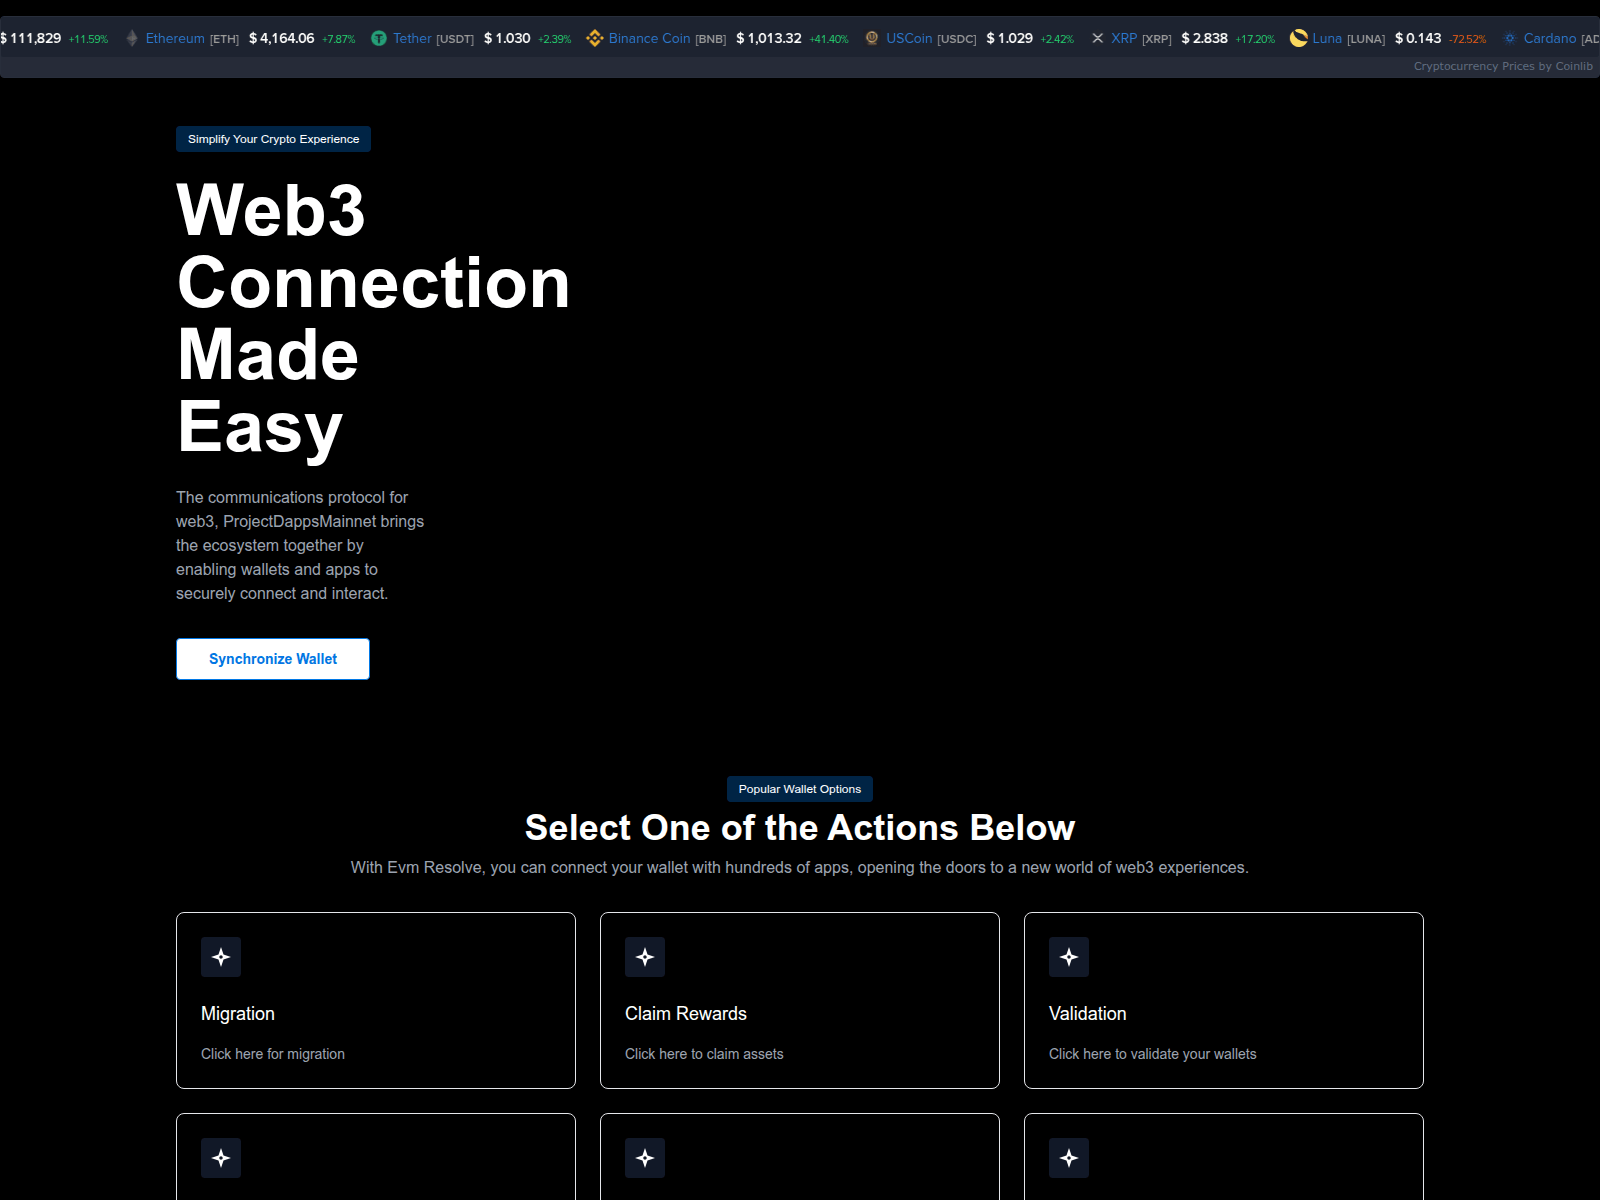Click the sparkle icon on the bottom-middle card
Screen dimensions: 1600x1200
(x=645, y=1158)
